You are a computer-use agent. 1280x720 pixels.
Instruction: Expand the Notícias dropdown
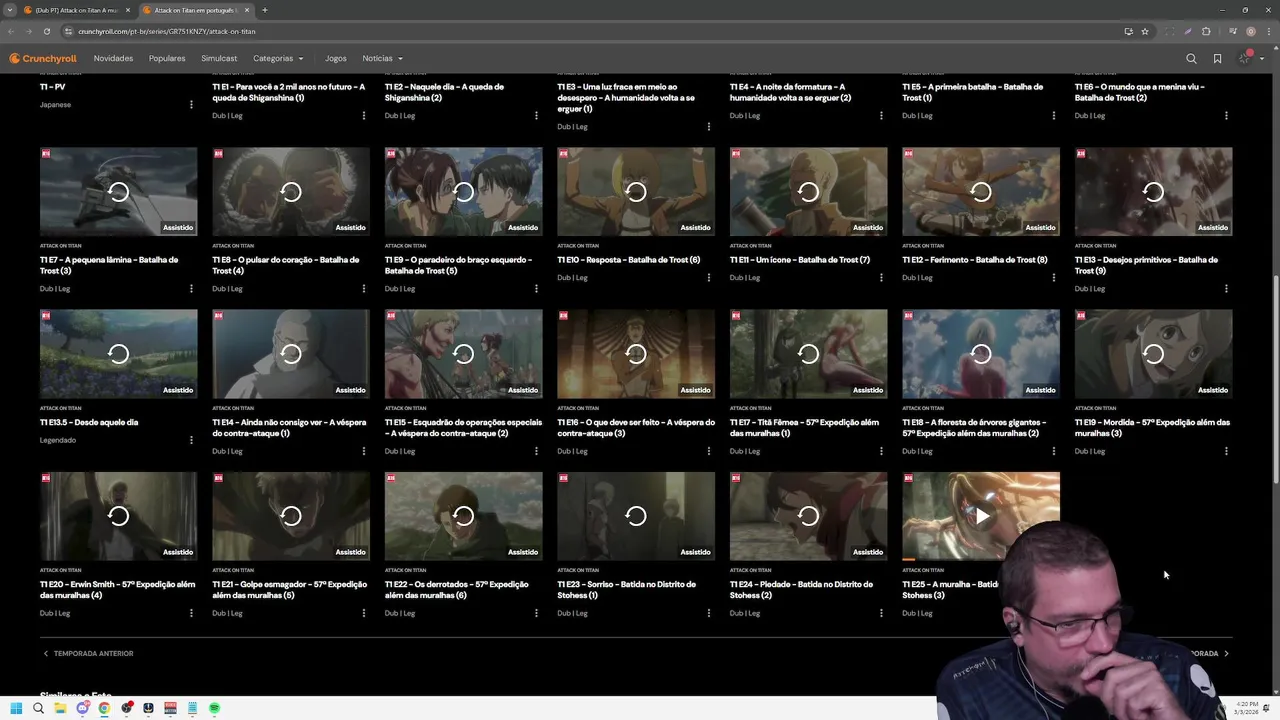click(x=382, y=58)
